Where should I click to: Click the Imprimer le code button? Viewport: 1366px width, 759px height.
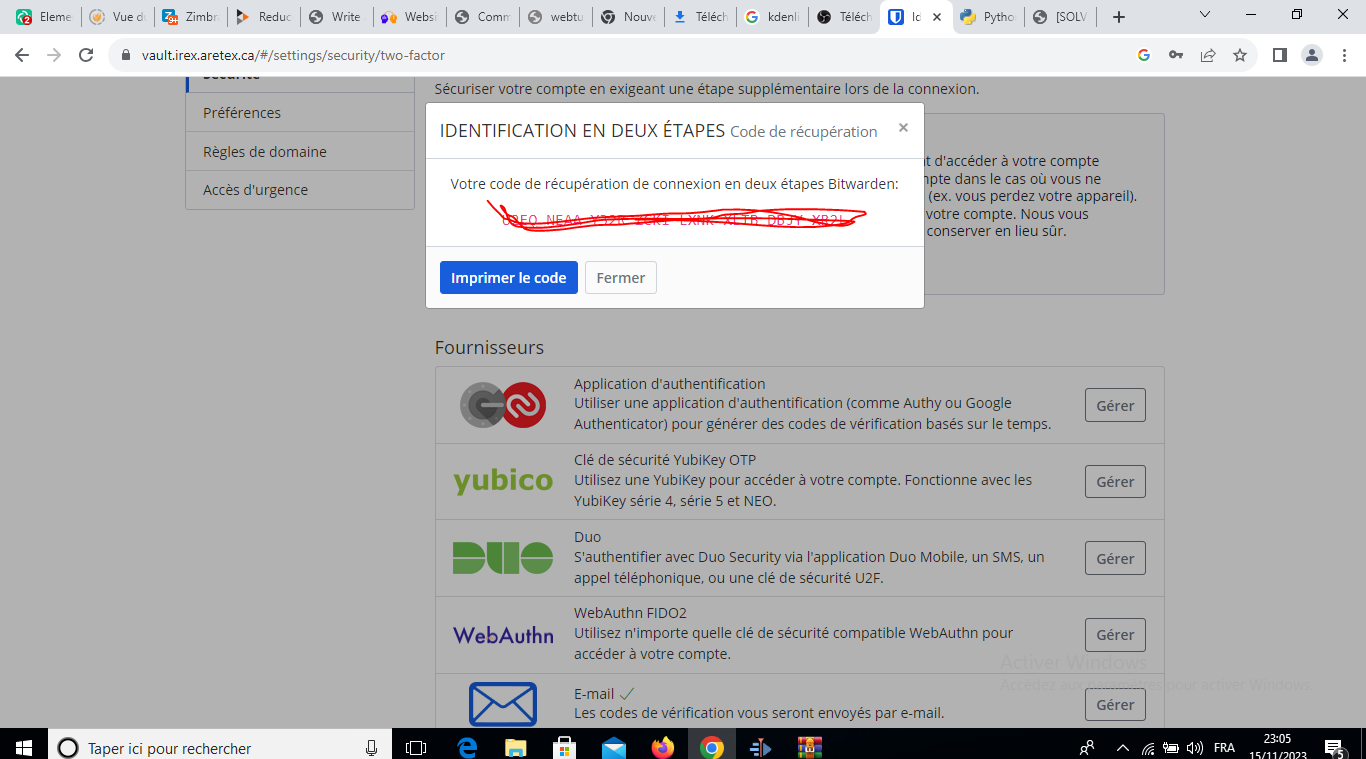click(x=509, y=278)
